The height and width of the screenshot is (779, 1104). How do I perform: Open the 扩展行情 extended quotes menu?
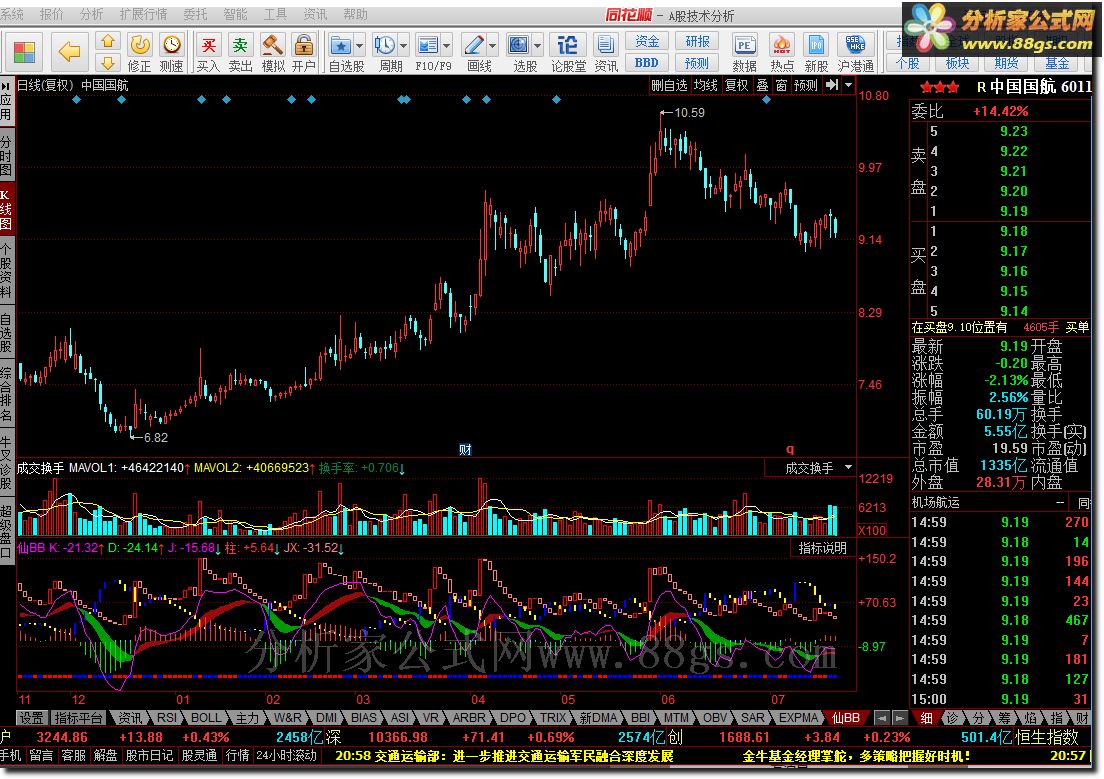144,14
